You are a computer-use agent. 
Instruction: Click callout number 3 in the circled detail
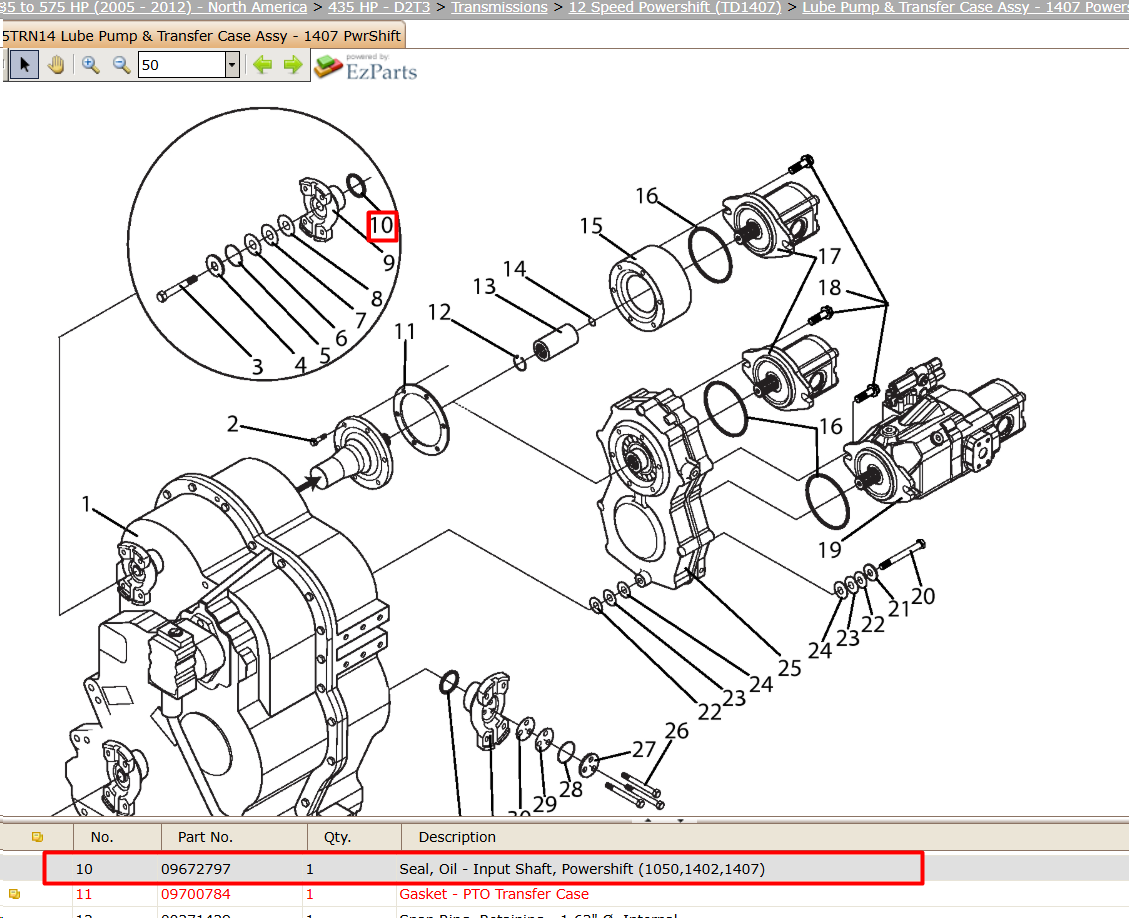257,367
